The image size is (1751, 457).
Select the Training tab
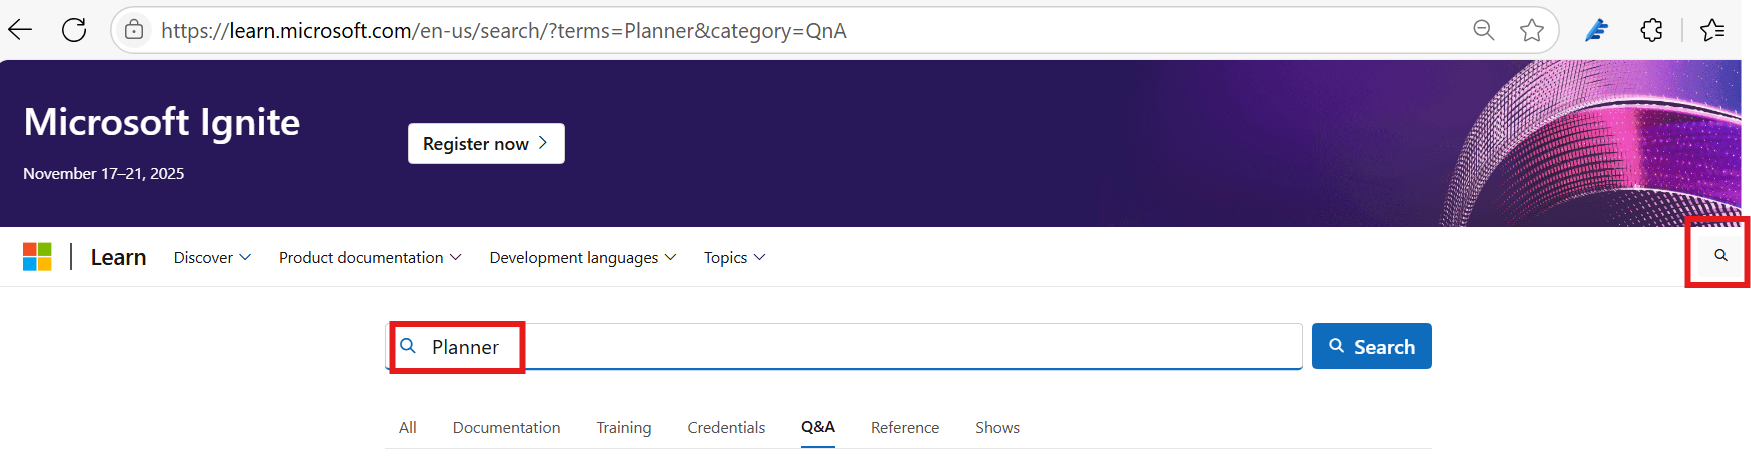(623, 427)
